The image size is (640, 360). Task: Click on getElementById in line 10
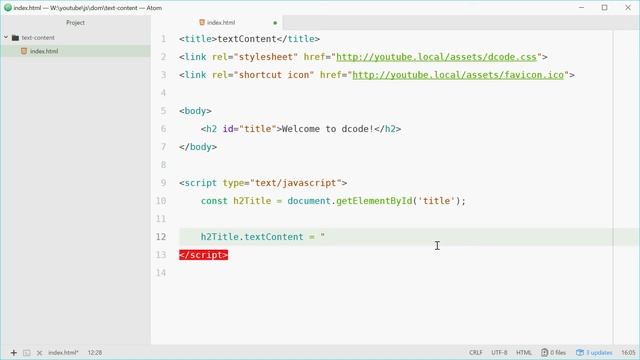click(374, 201)
